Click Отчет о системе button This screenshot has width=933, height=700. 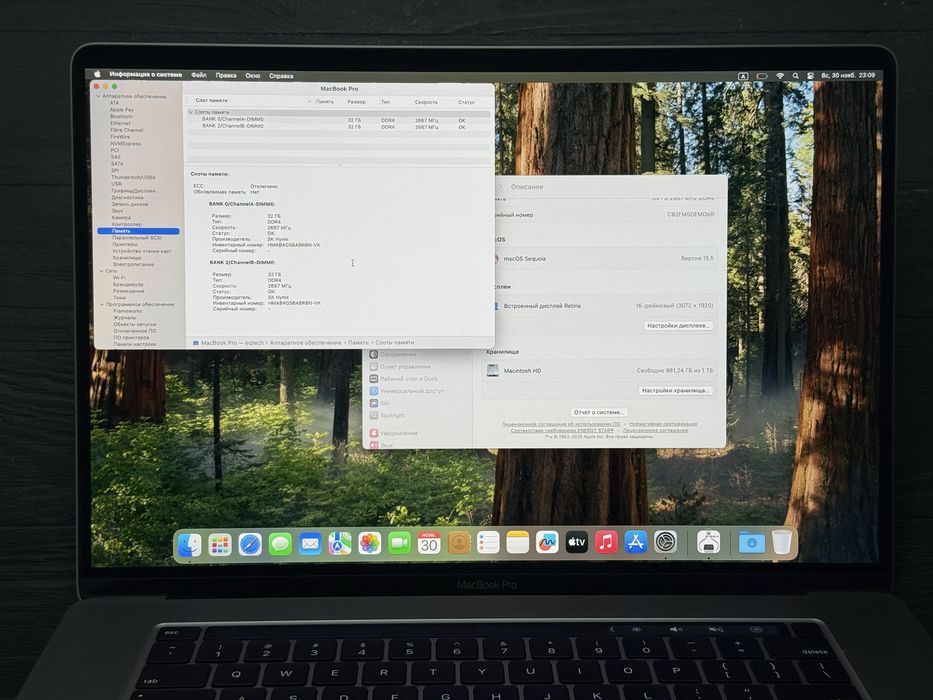coord(599,412)
